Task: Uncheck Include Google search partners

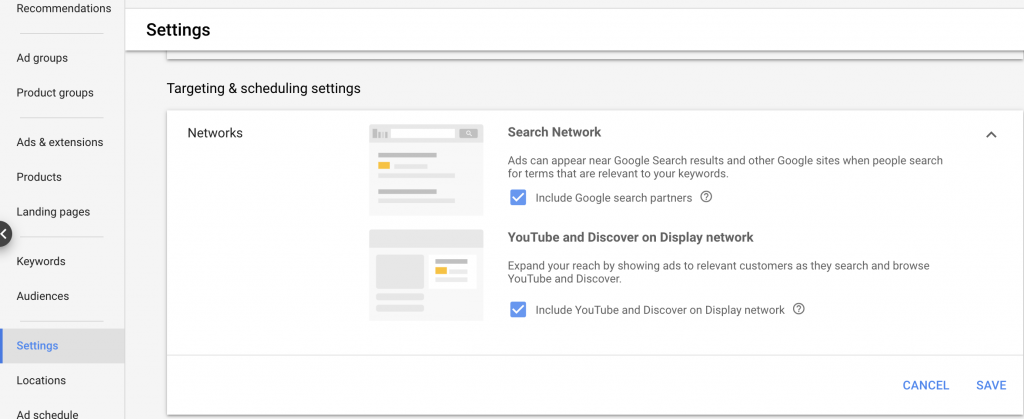Action: [x=518, y=198]
